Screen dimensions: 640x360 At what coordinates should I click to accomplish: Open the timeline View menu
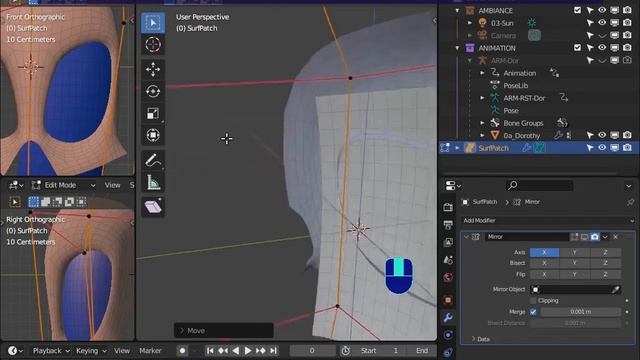point(122,351)
